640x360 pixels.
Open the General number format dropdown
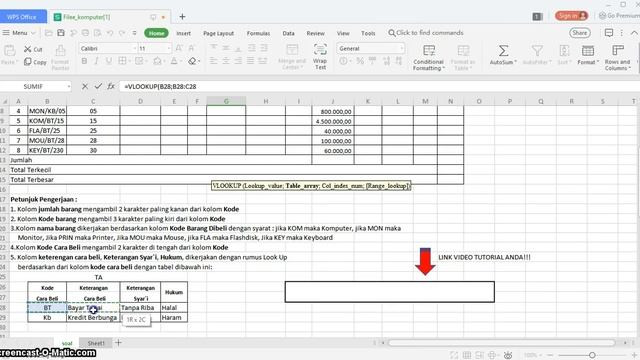(x=402, y=49)
